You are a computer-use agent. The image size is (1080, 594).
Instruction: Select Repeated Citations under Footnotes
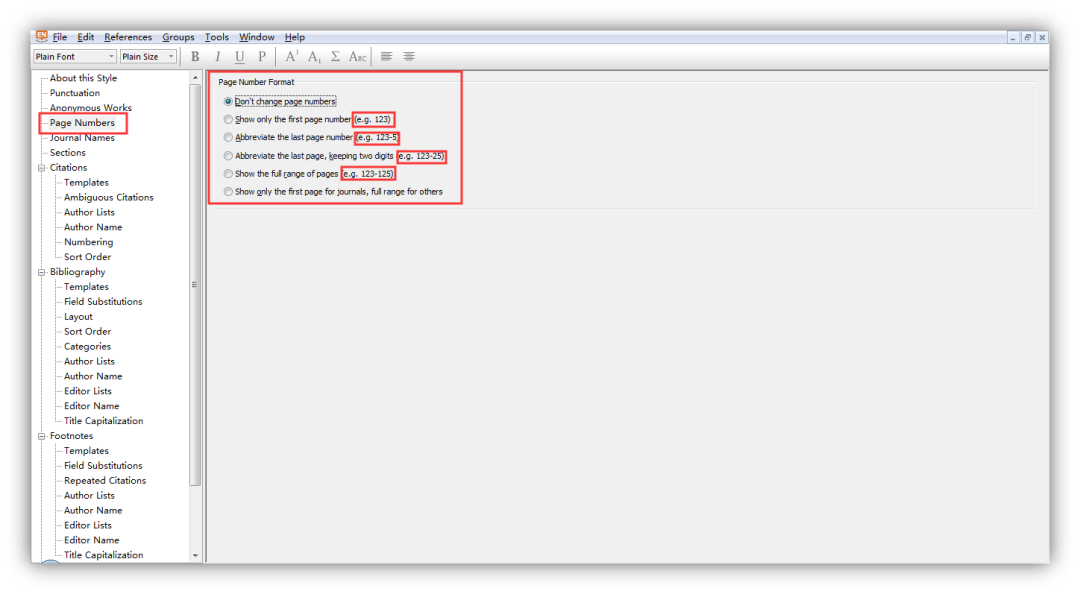click(x=105, y=480)
